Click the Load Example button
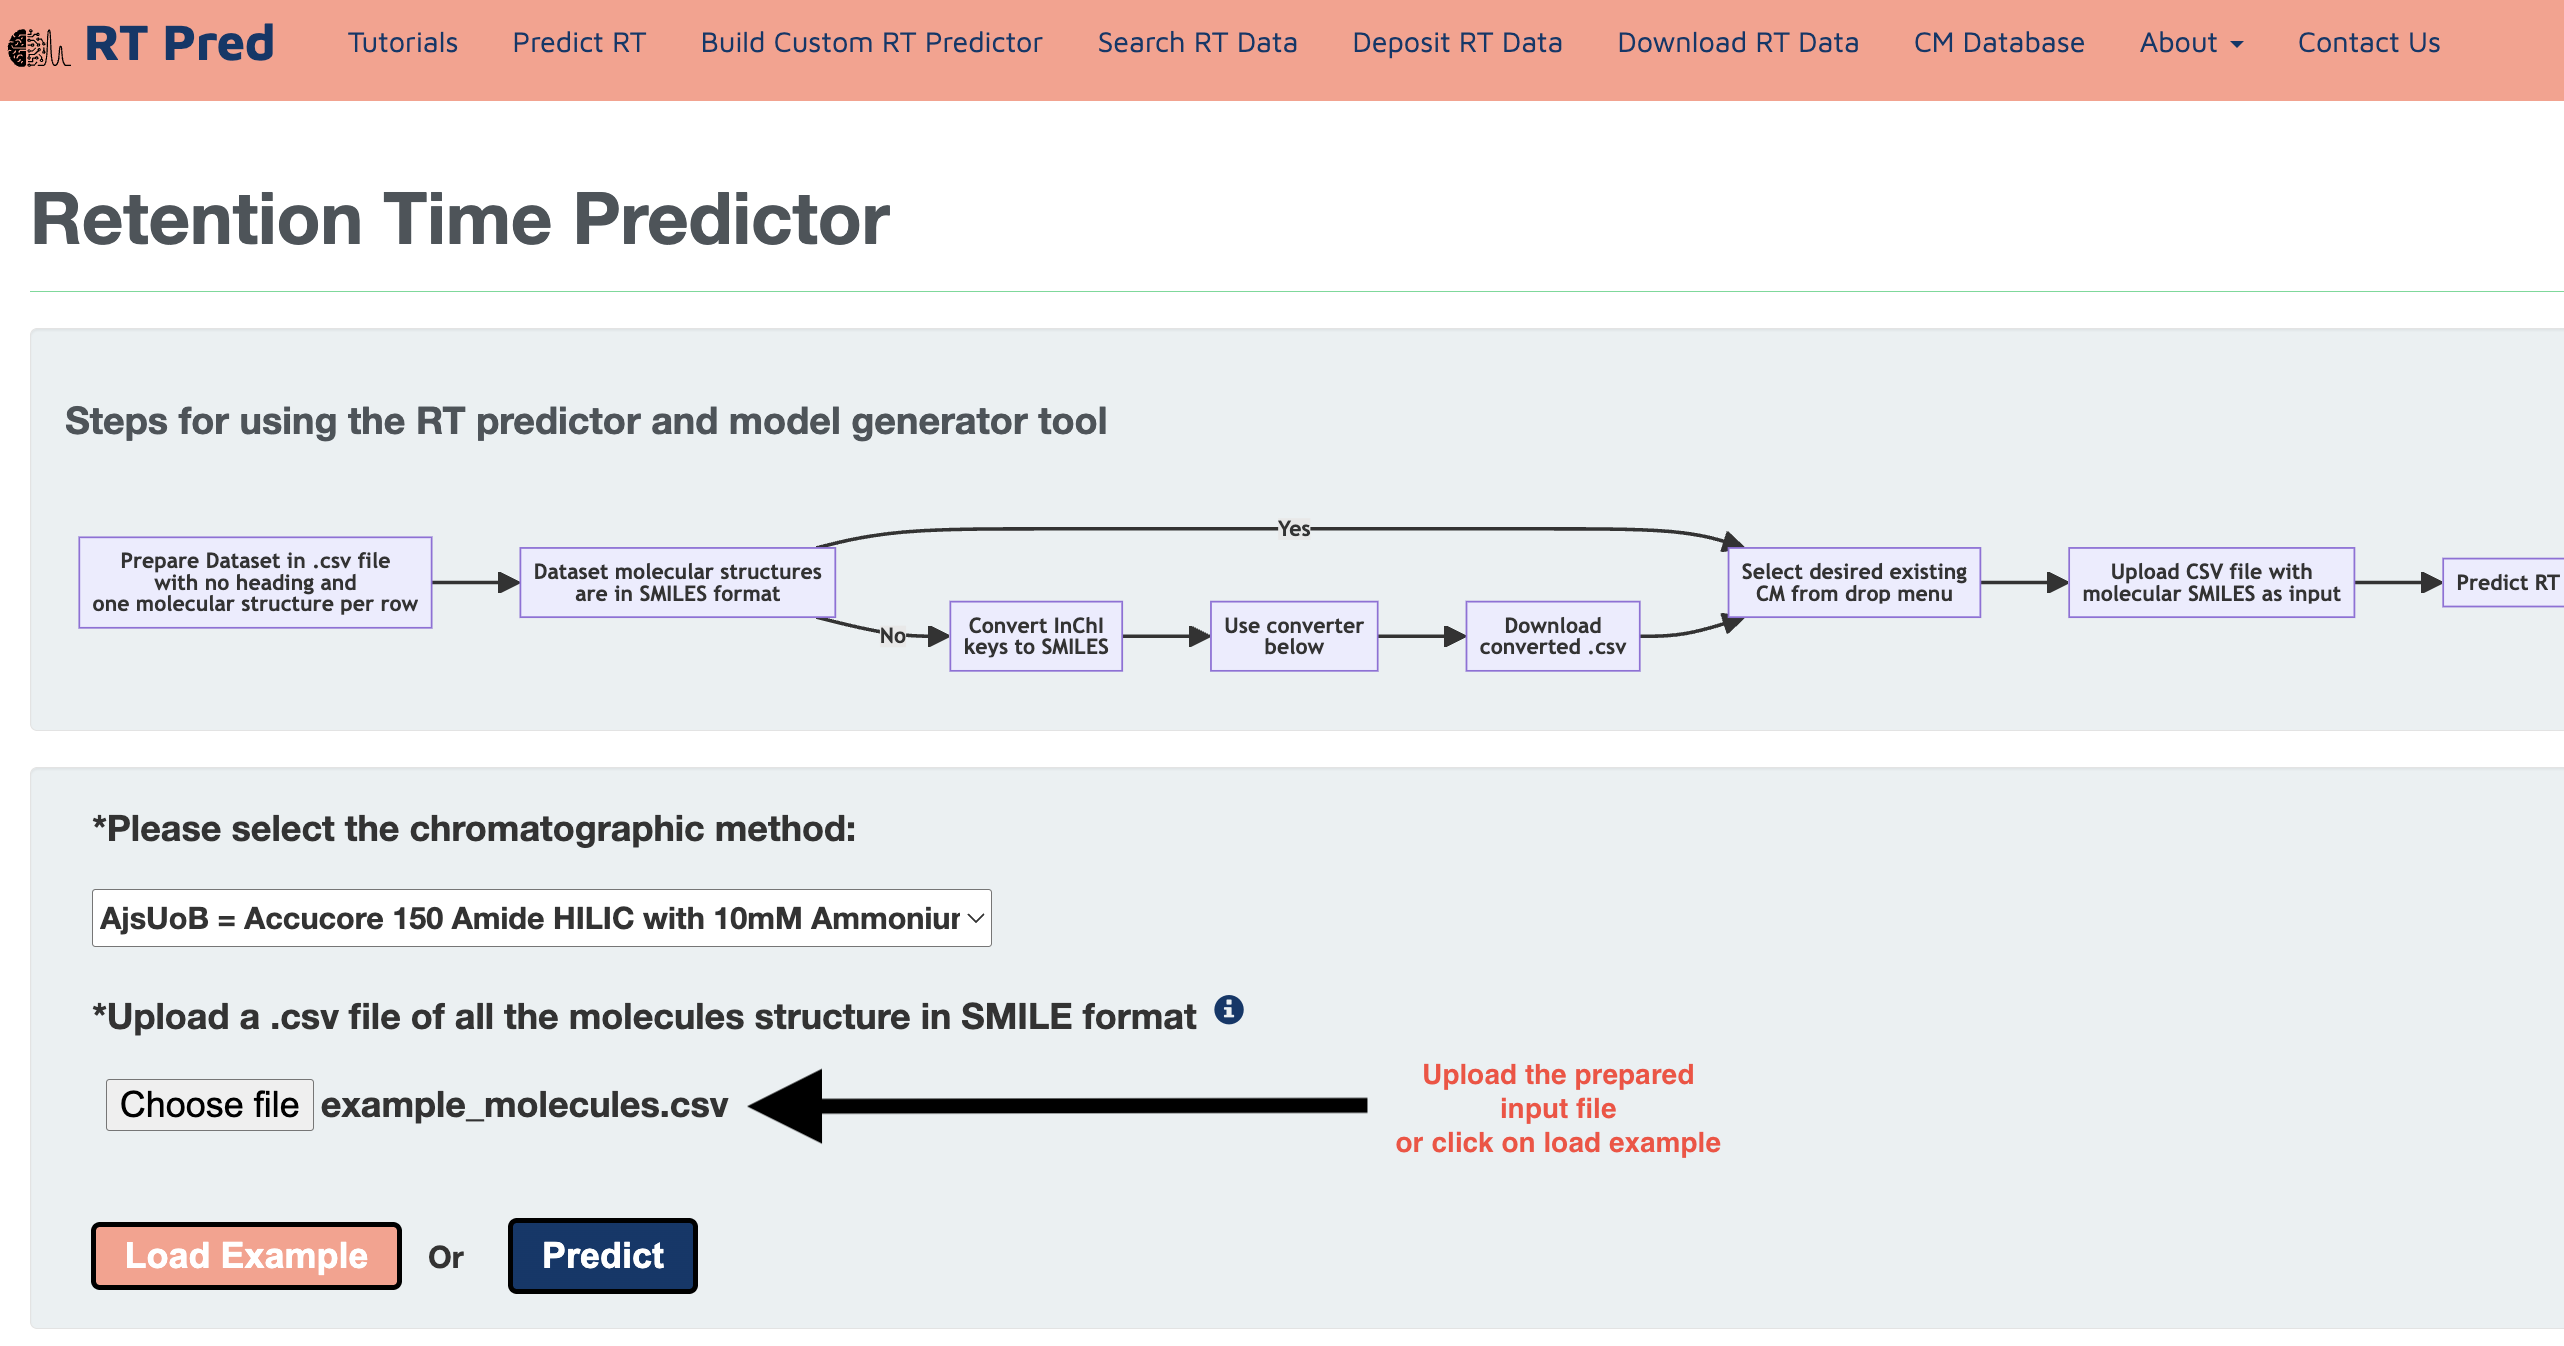Viewport: 2564px width, 1346px height. point(246,1256)
